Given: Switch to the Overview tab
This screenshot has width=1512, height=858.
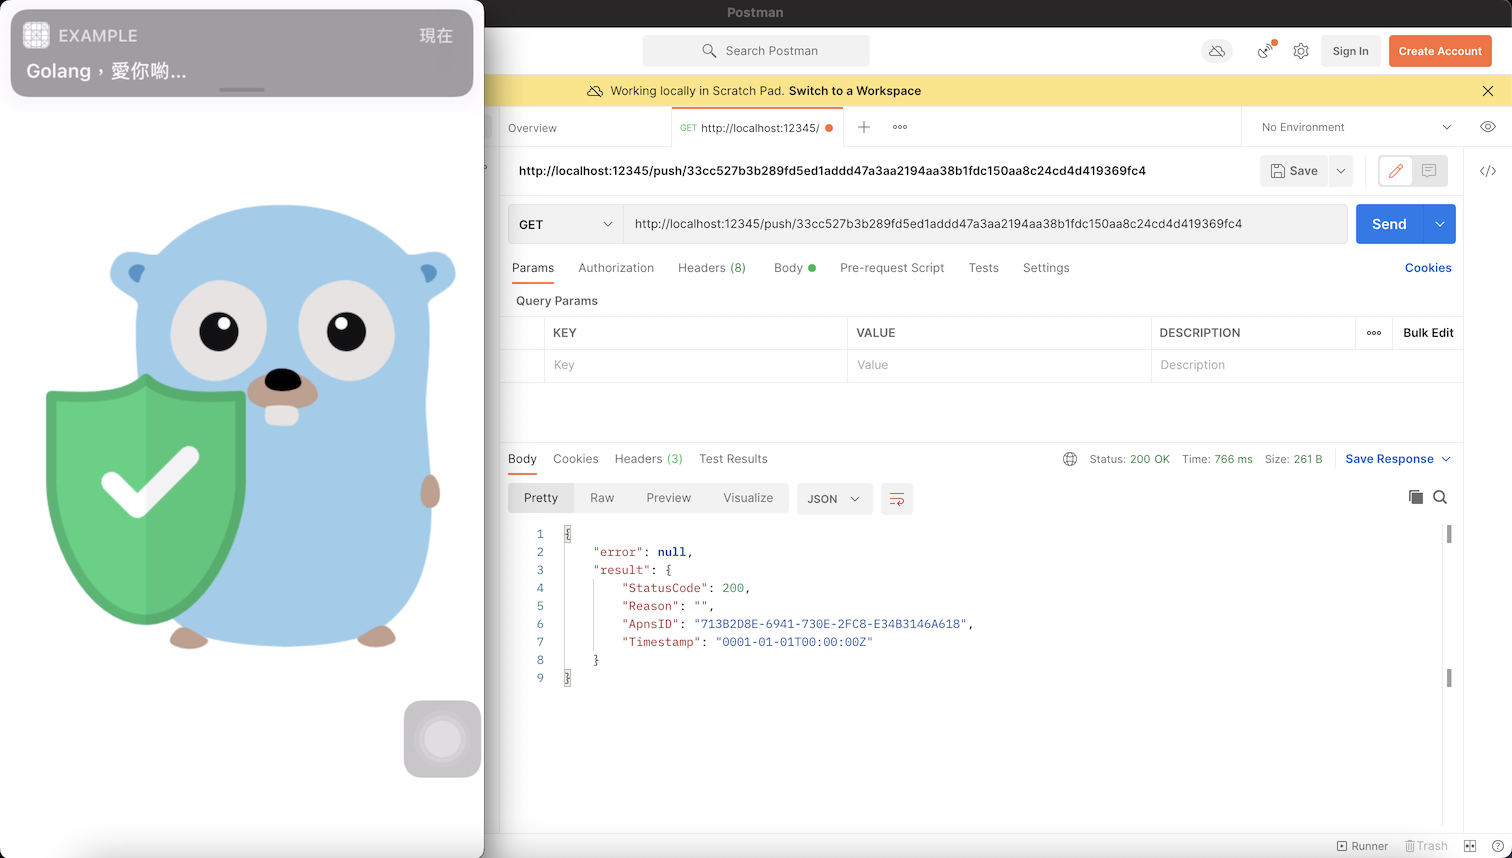Looking at the screenshot, I should tap(532, 128).
